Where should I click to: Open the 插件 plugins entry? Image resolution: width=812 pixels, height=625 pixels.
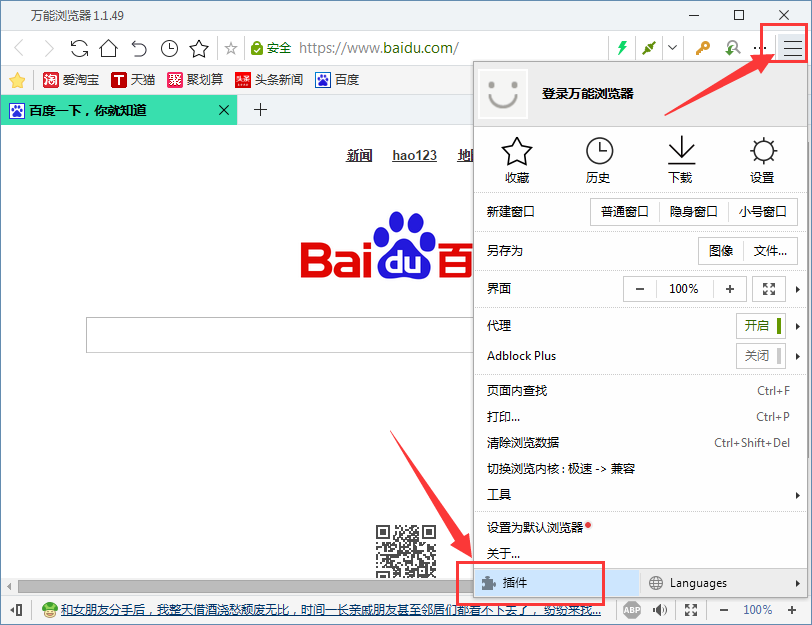click(557, 583)
